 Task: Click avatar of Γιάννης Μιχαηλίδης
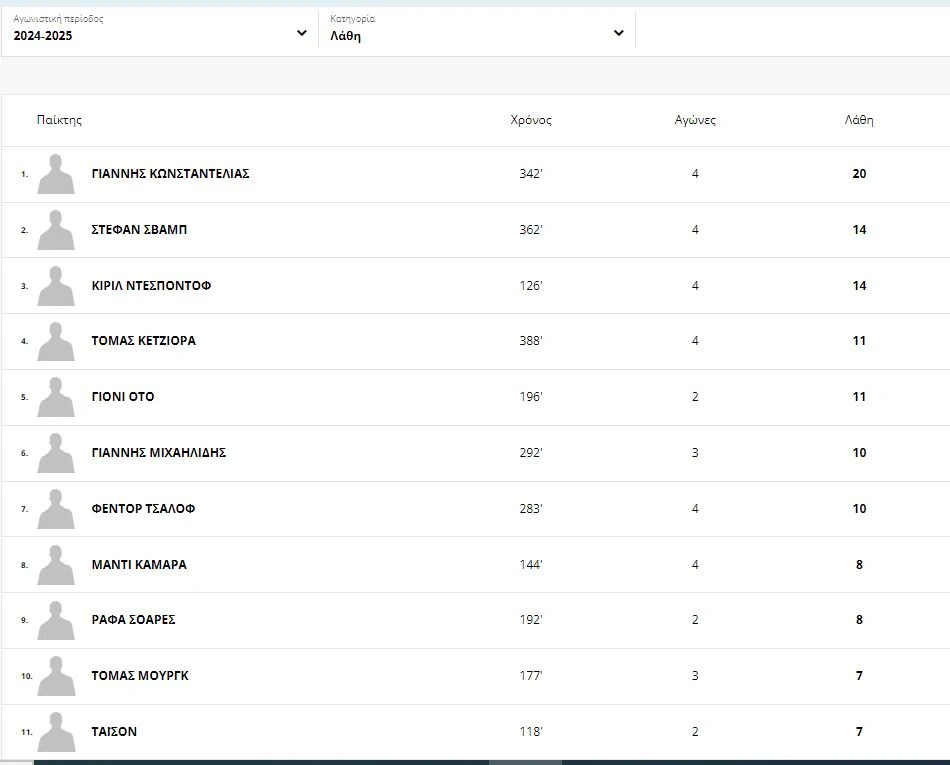pos(56,453)
